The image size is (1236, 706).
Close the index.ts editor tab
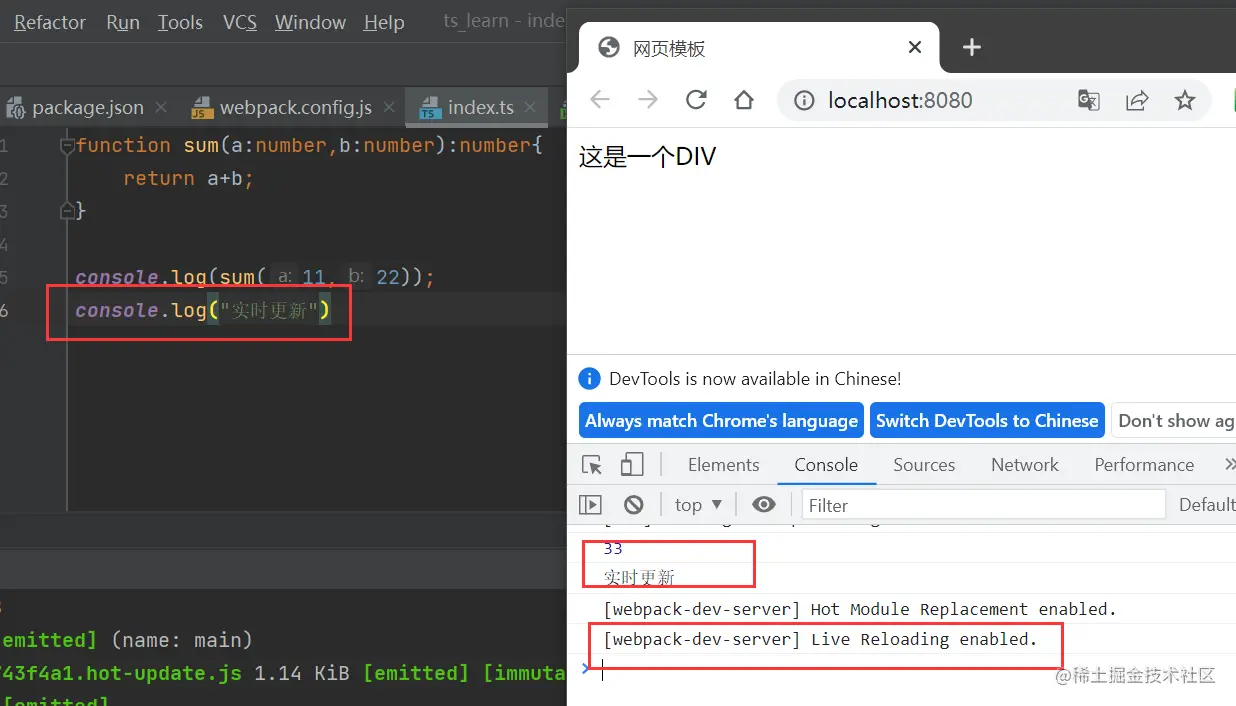click(531, 107)
